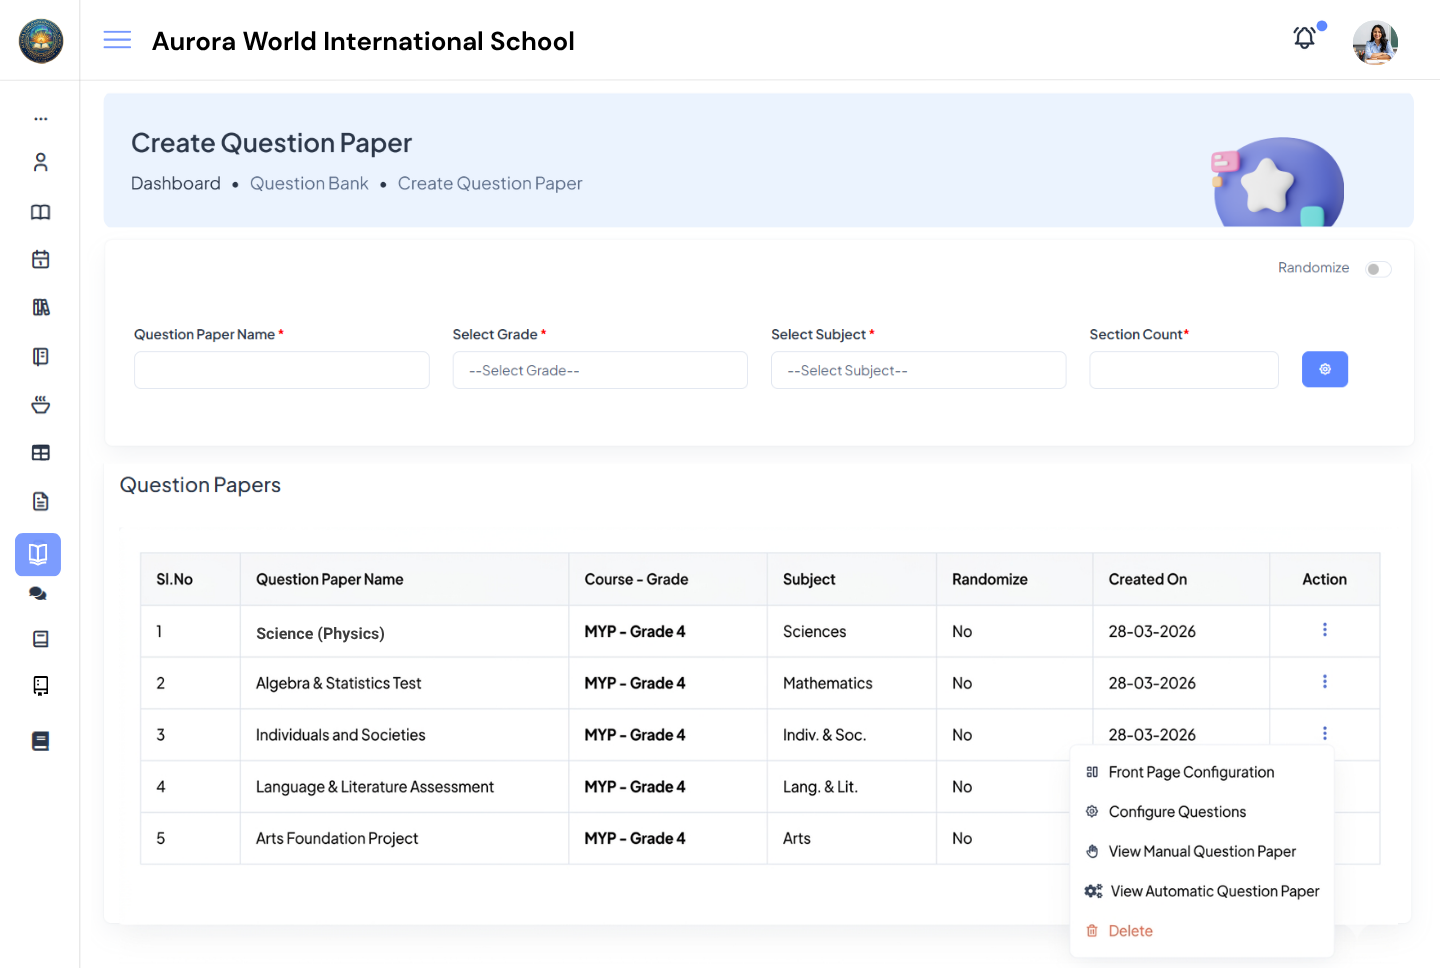The width and height of the screenshot is (1440, 968).
Task: Select the calendar icon in the sidebar
Action: pos(40,259)
